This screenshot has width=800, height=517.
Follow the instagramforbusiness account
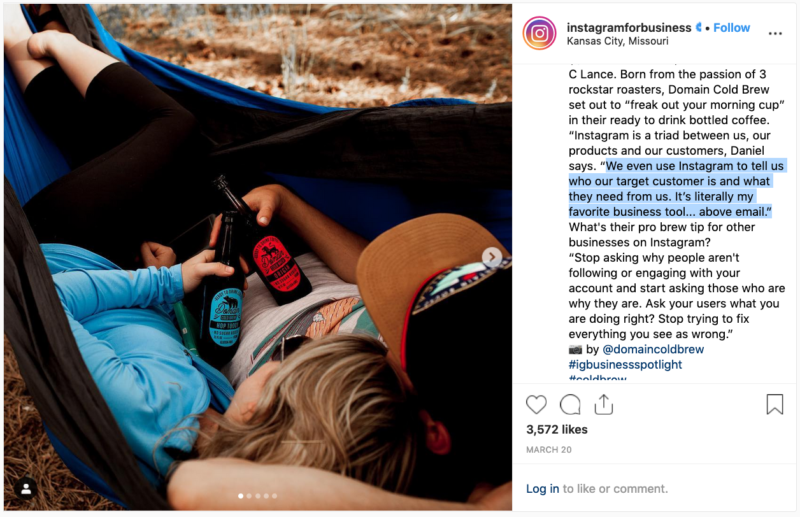tap(732, 28)
